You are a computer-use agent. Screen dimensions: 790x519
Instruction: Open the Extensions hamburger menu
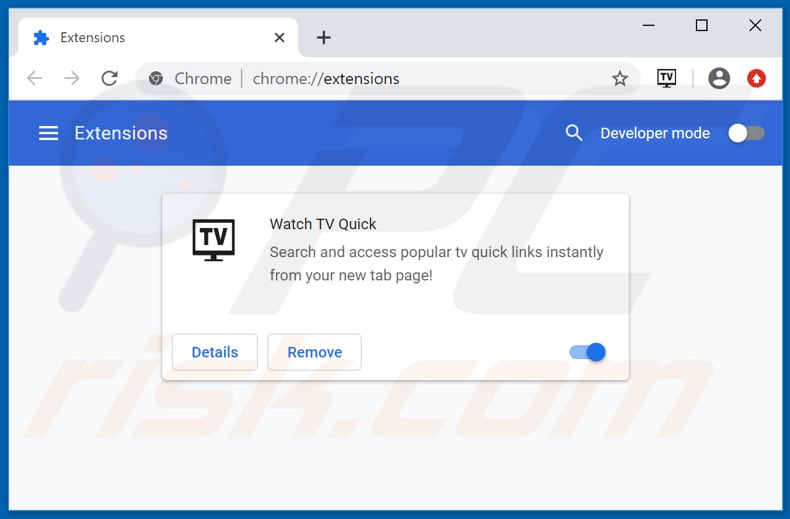tap(48, 133)
